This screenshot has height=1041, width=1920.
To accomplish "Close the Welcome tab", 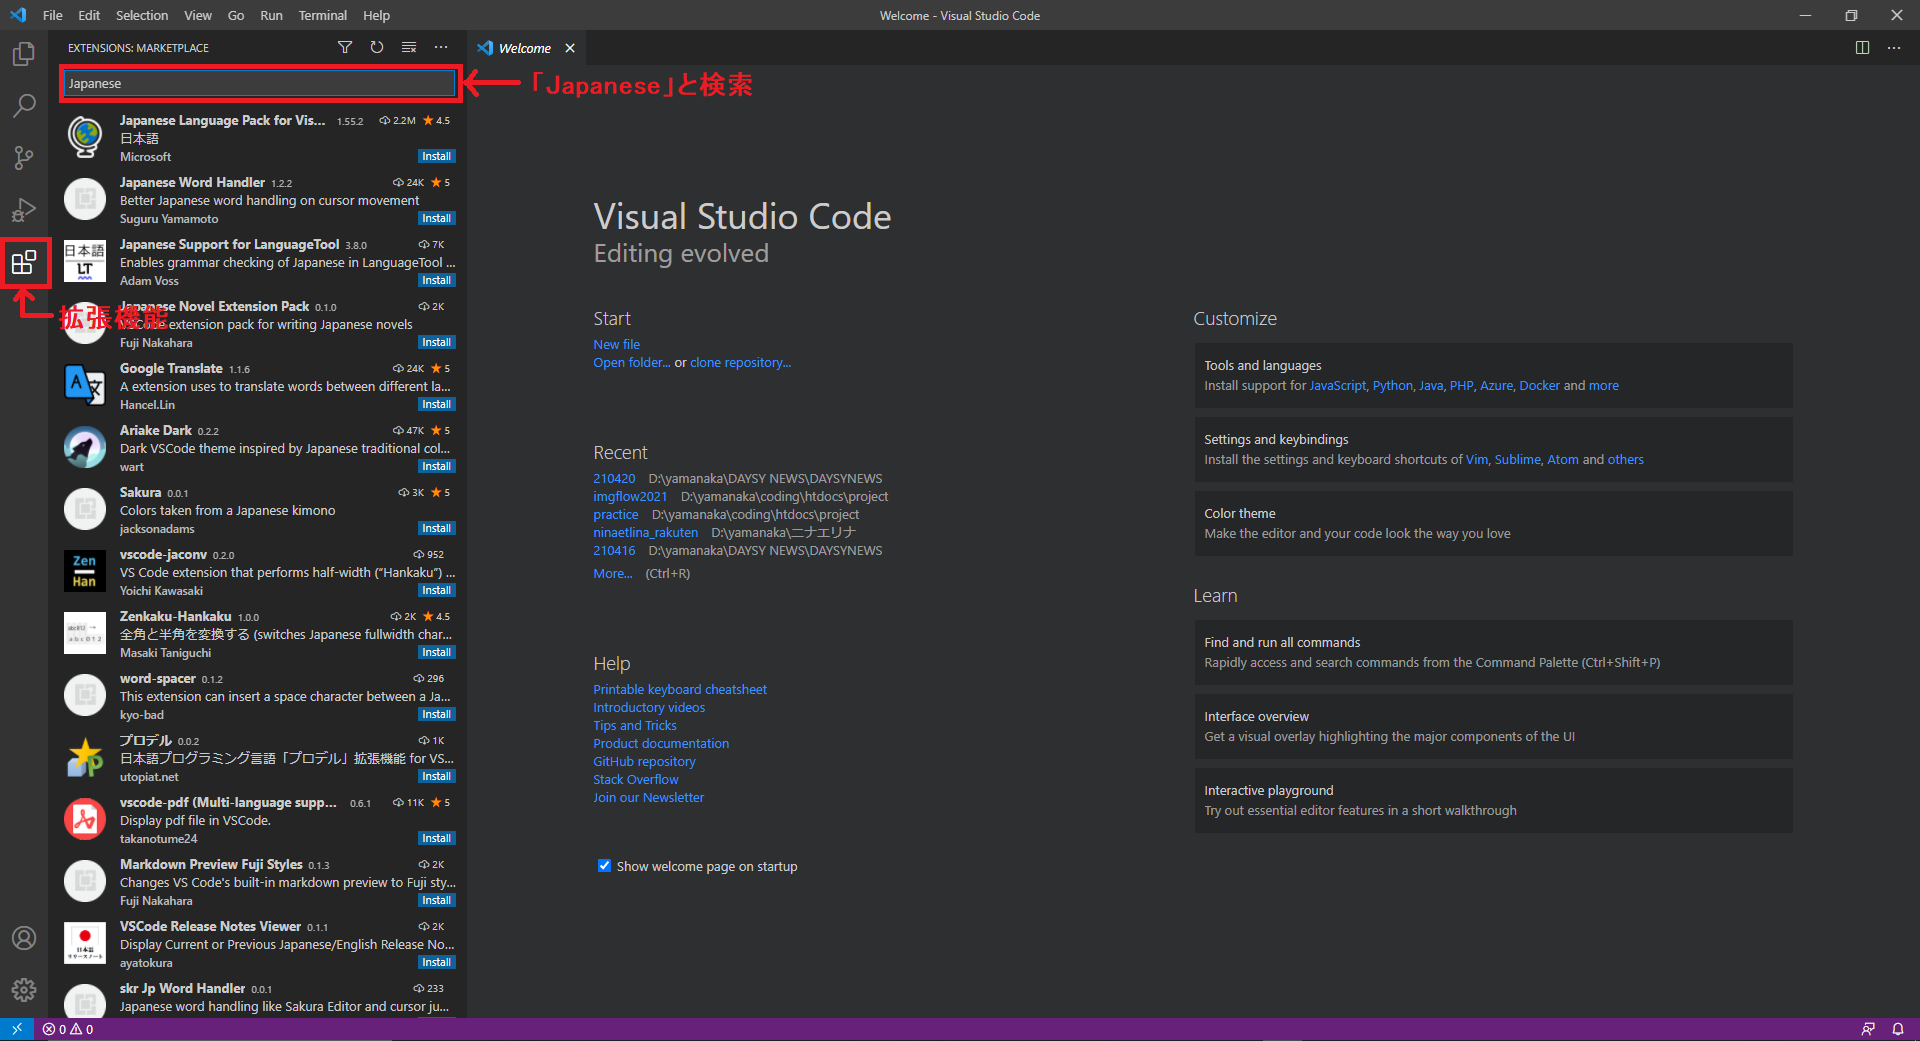I will [x=570, y=48].
